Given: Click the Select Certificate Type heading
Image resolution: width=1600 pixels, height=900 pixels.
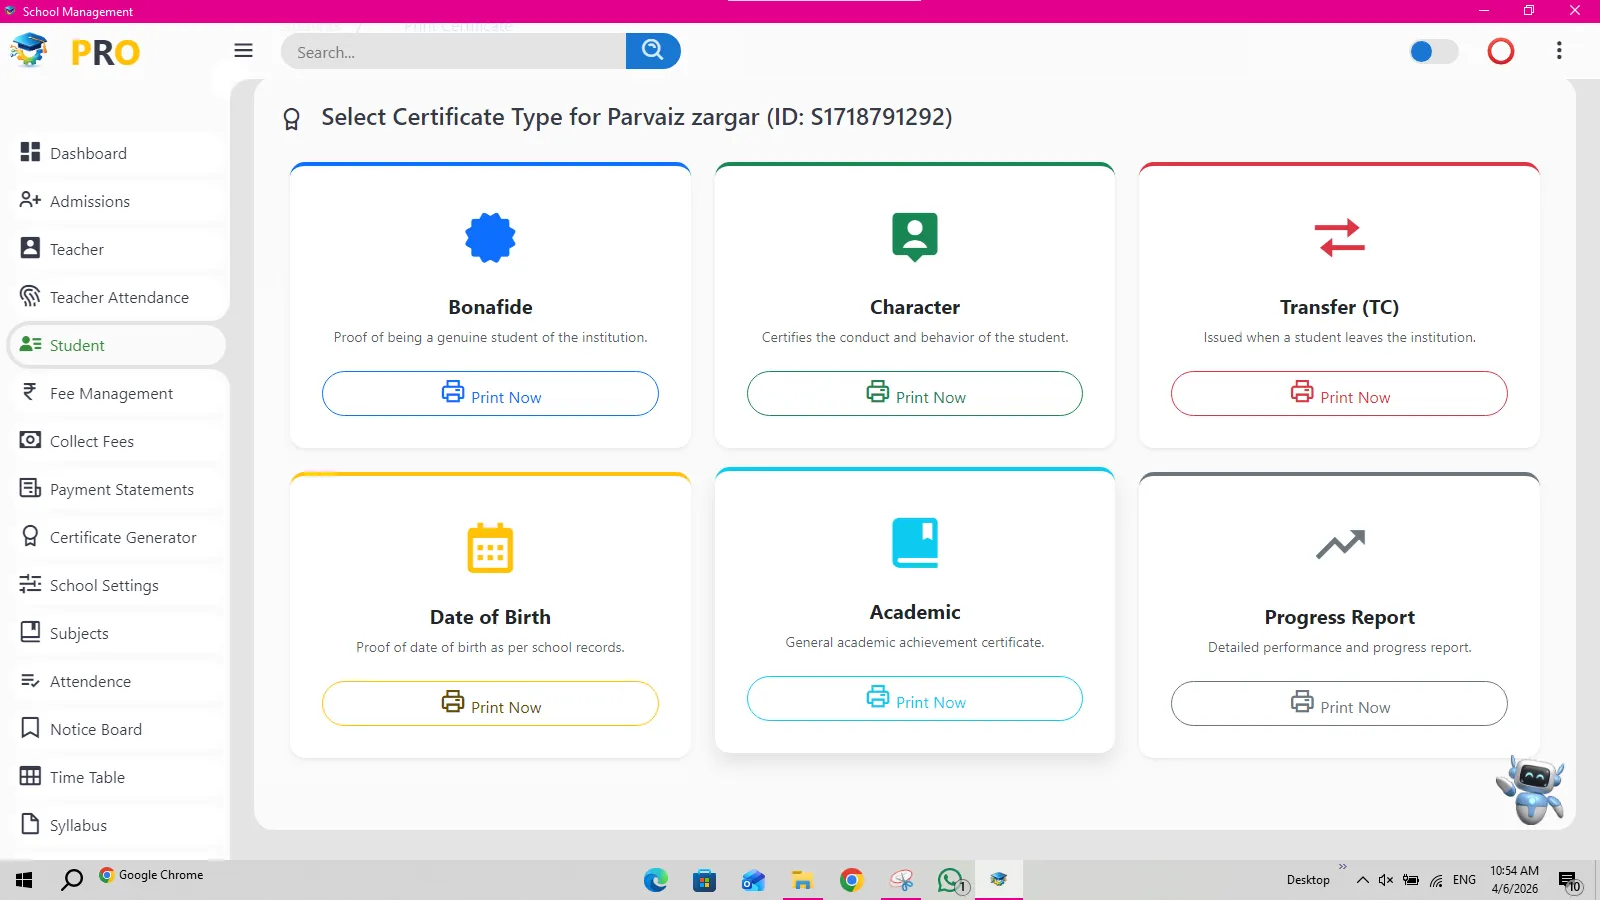Looking at the screenshot, I should 636,117.
